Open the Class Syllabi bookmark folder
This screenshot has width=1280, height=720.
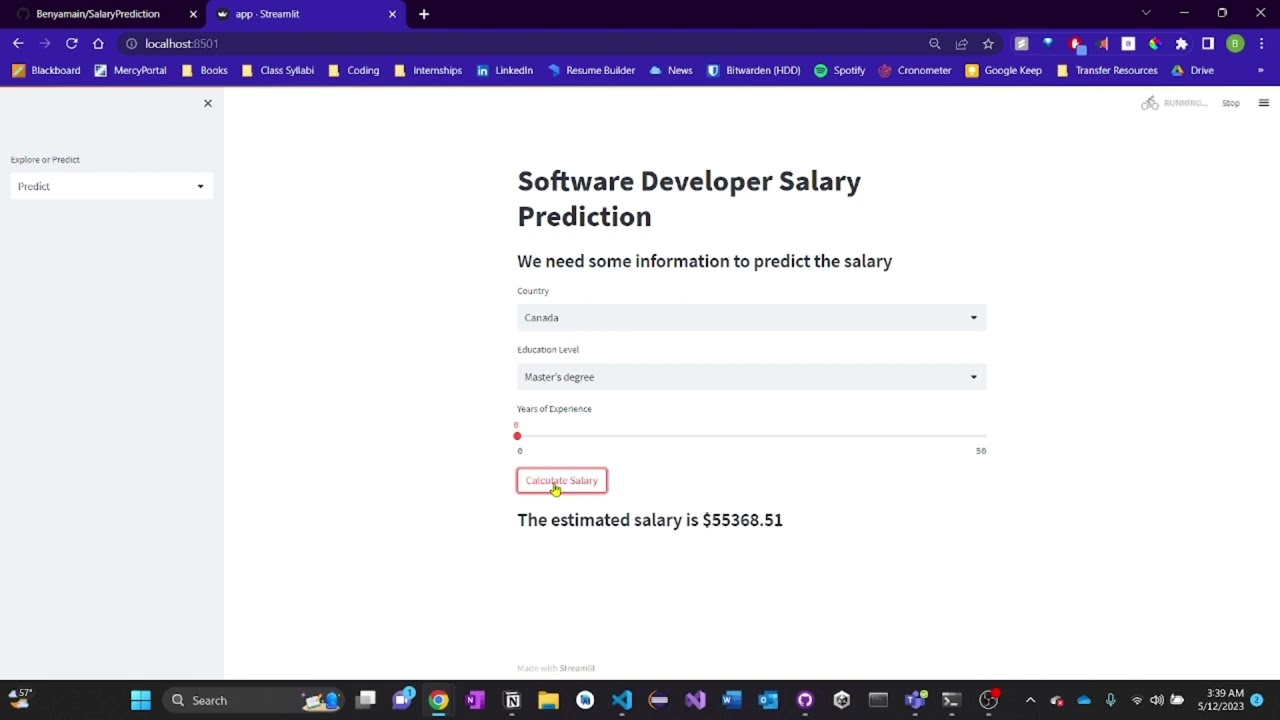tap(278, 71)
